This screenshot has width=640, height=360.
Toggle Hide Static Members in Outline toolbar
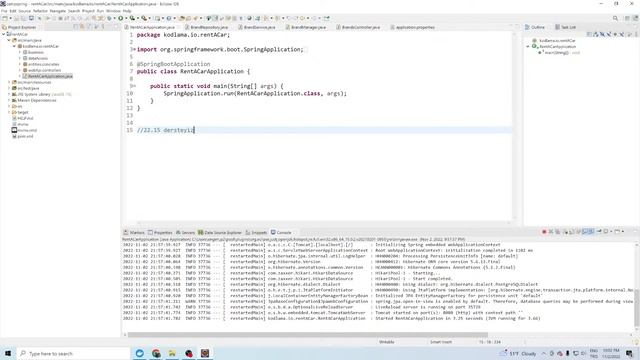click(x=609, y=34)
